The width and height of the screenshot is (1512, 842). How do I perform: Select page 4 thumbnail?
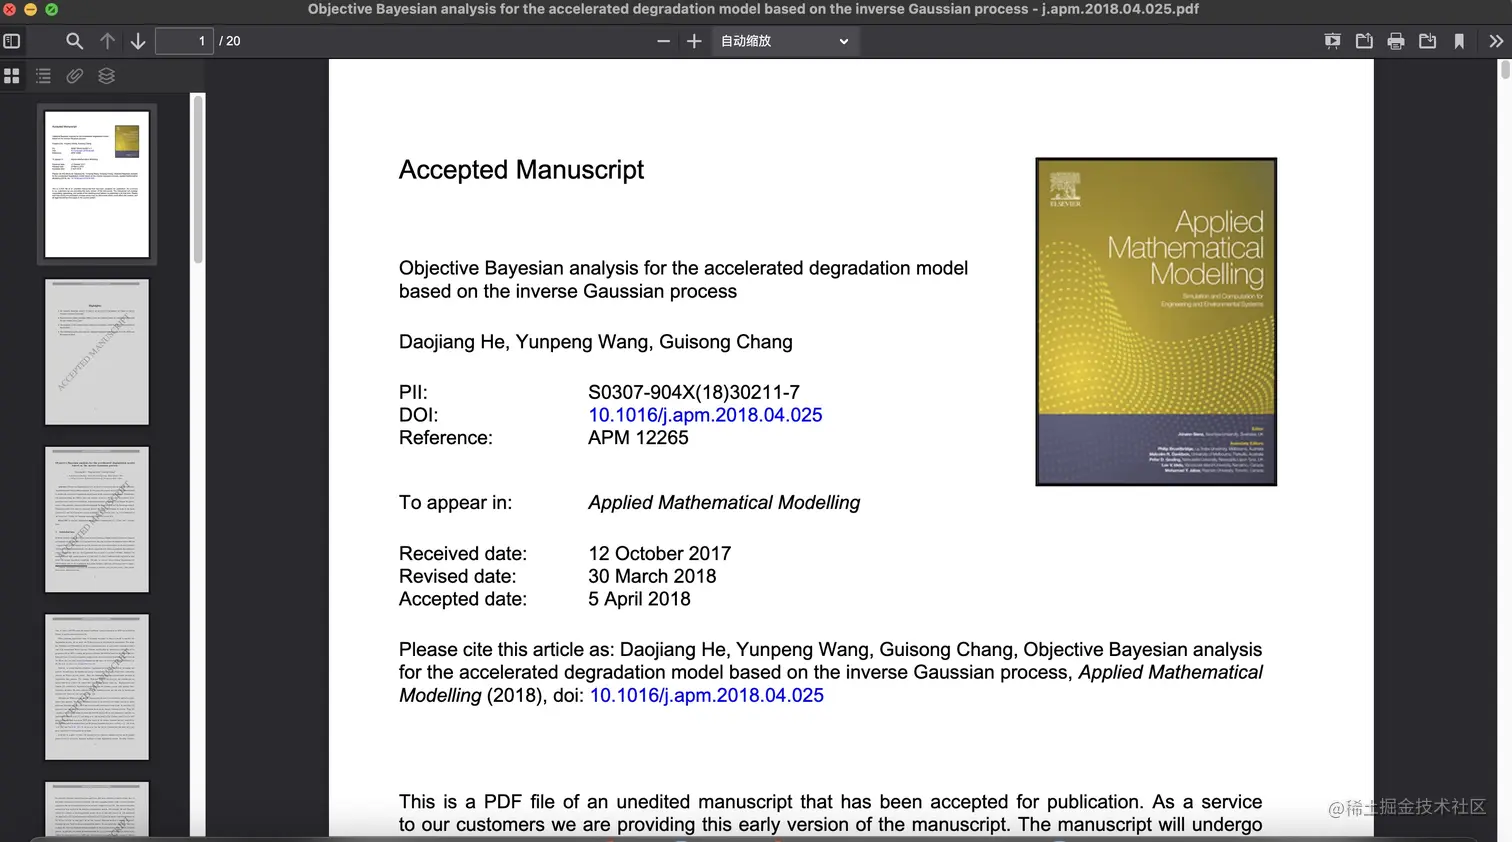pos(97,687)
